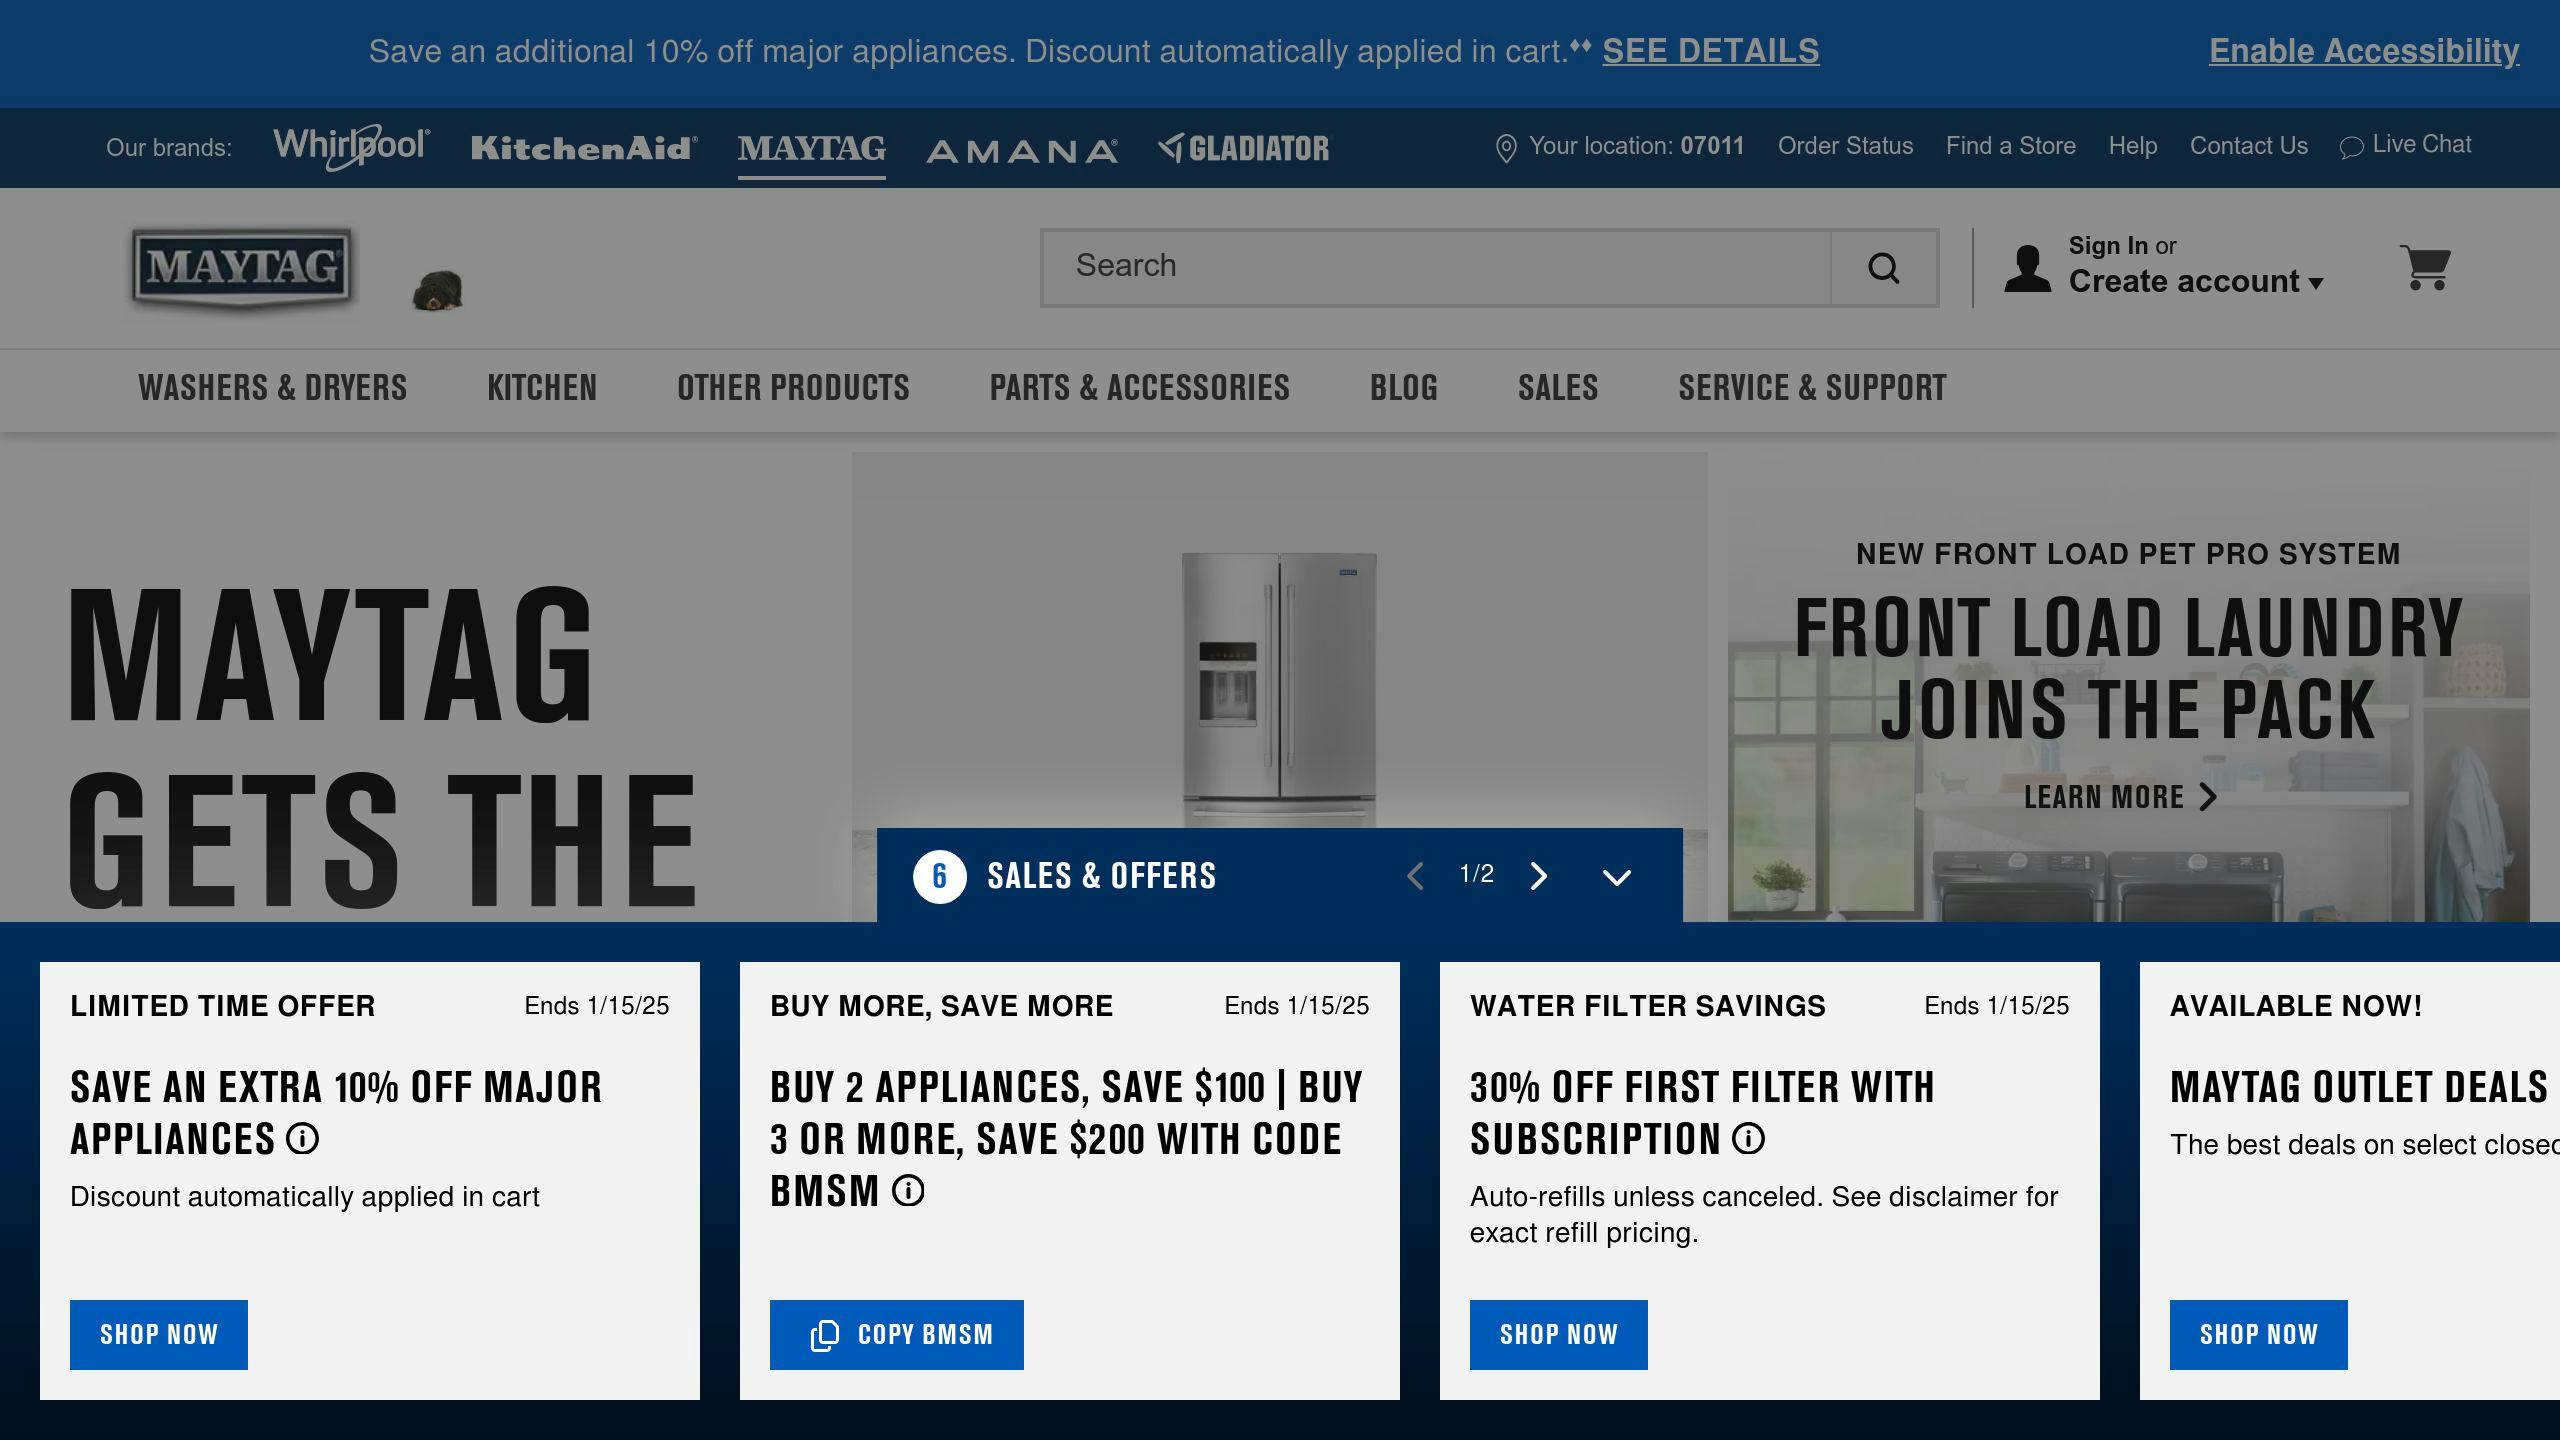Viewport: 2560px width, 1440px height.
Task: Click info icon beside filter subscription offer
Action: (x=1748, y=1138)
